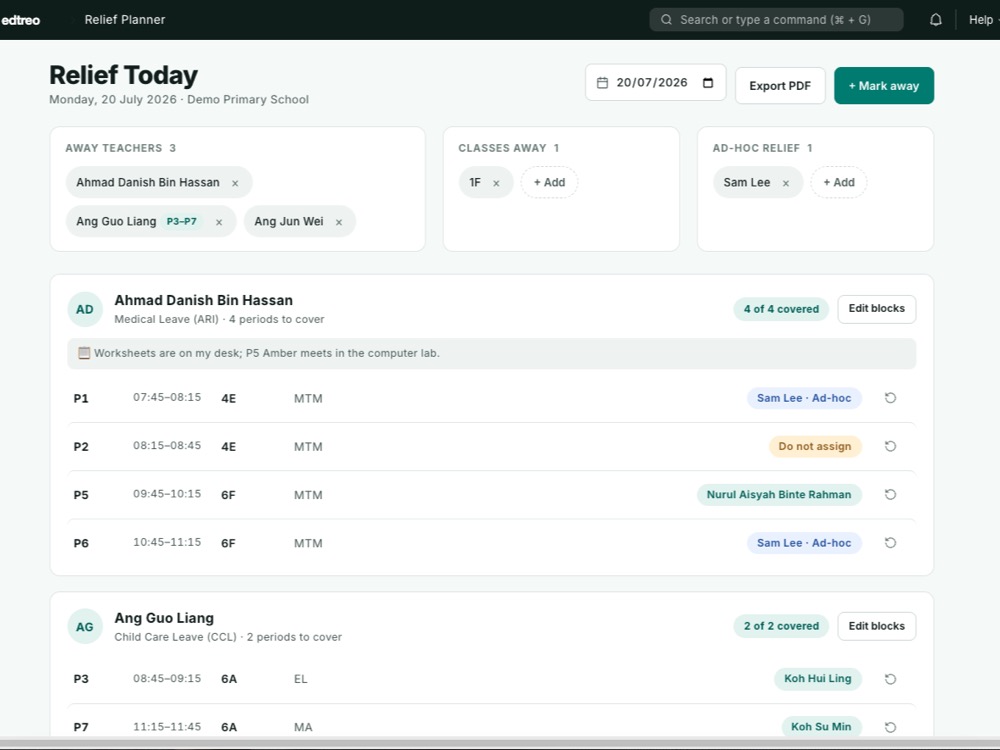Reset the P2 Do not assign row
The width and height of the screenshot is (1000, 750).
coord(890,446)
